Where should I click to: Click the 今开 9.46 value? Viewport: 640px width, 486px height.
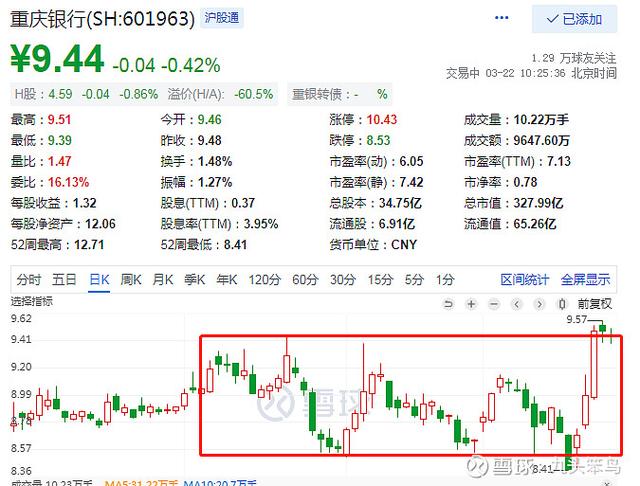tap(209, 120)
